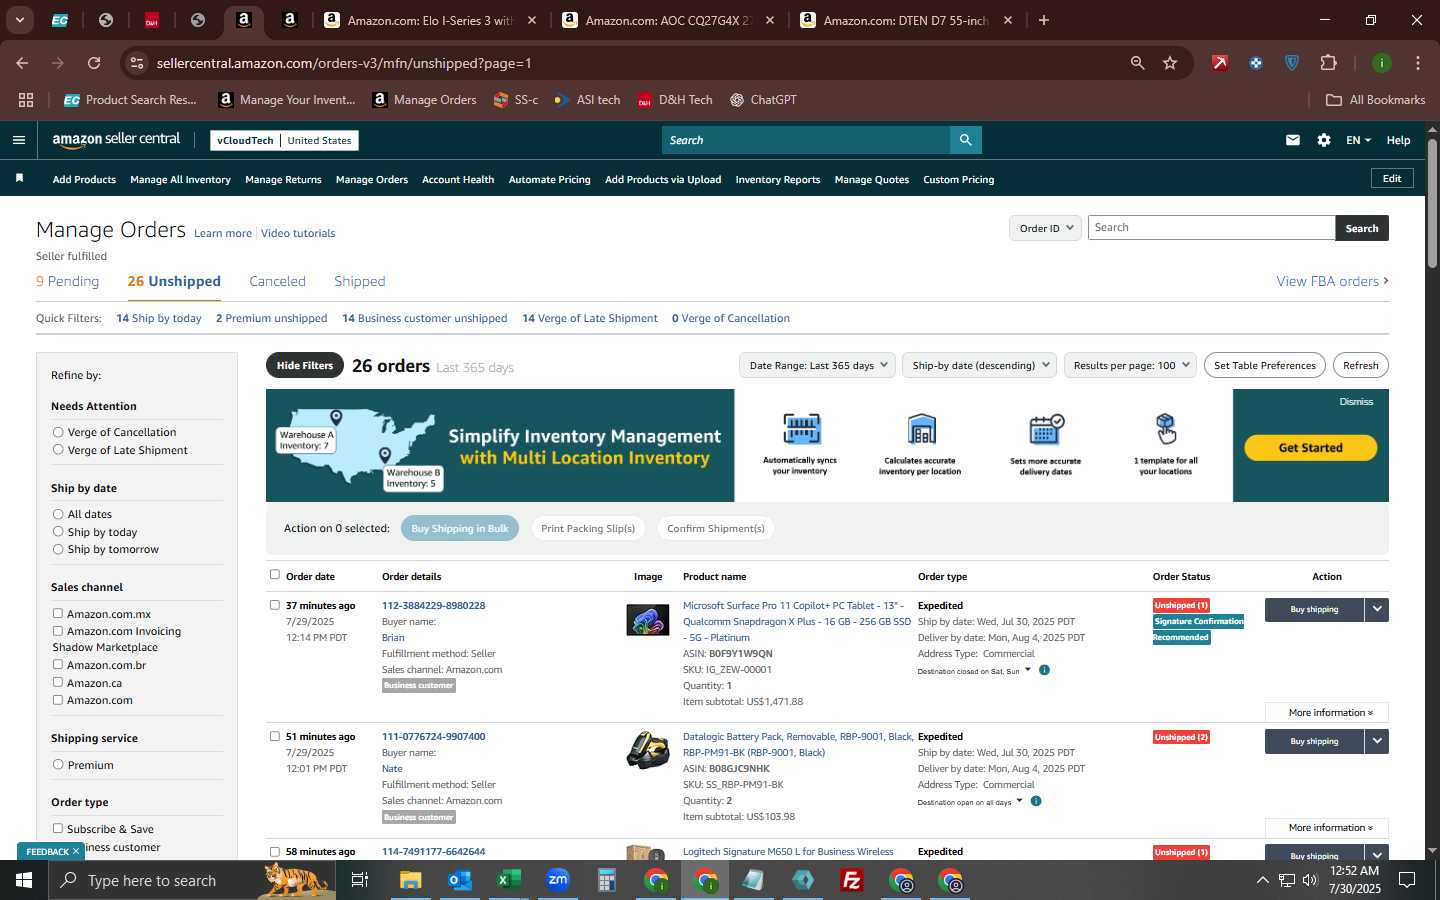The width and height of the screenshot is (1440, 900).
Task: Open the EN language dropdown
Action: [1358, 140]
